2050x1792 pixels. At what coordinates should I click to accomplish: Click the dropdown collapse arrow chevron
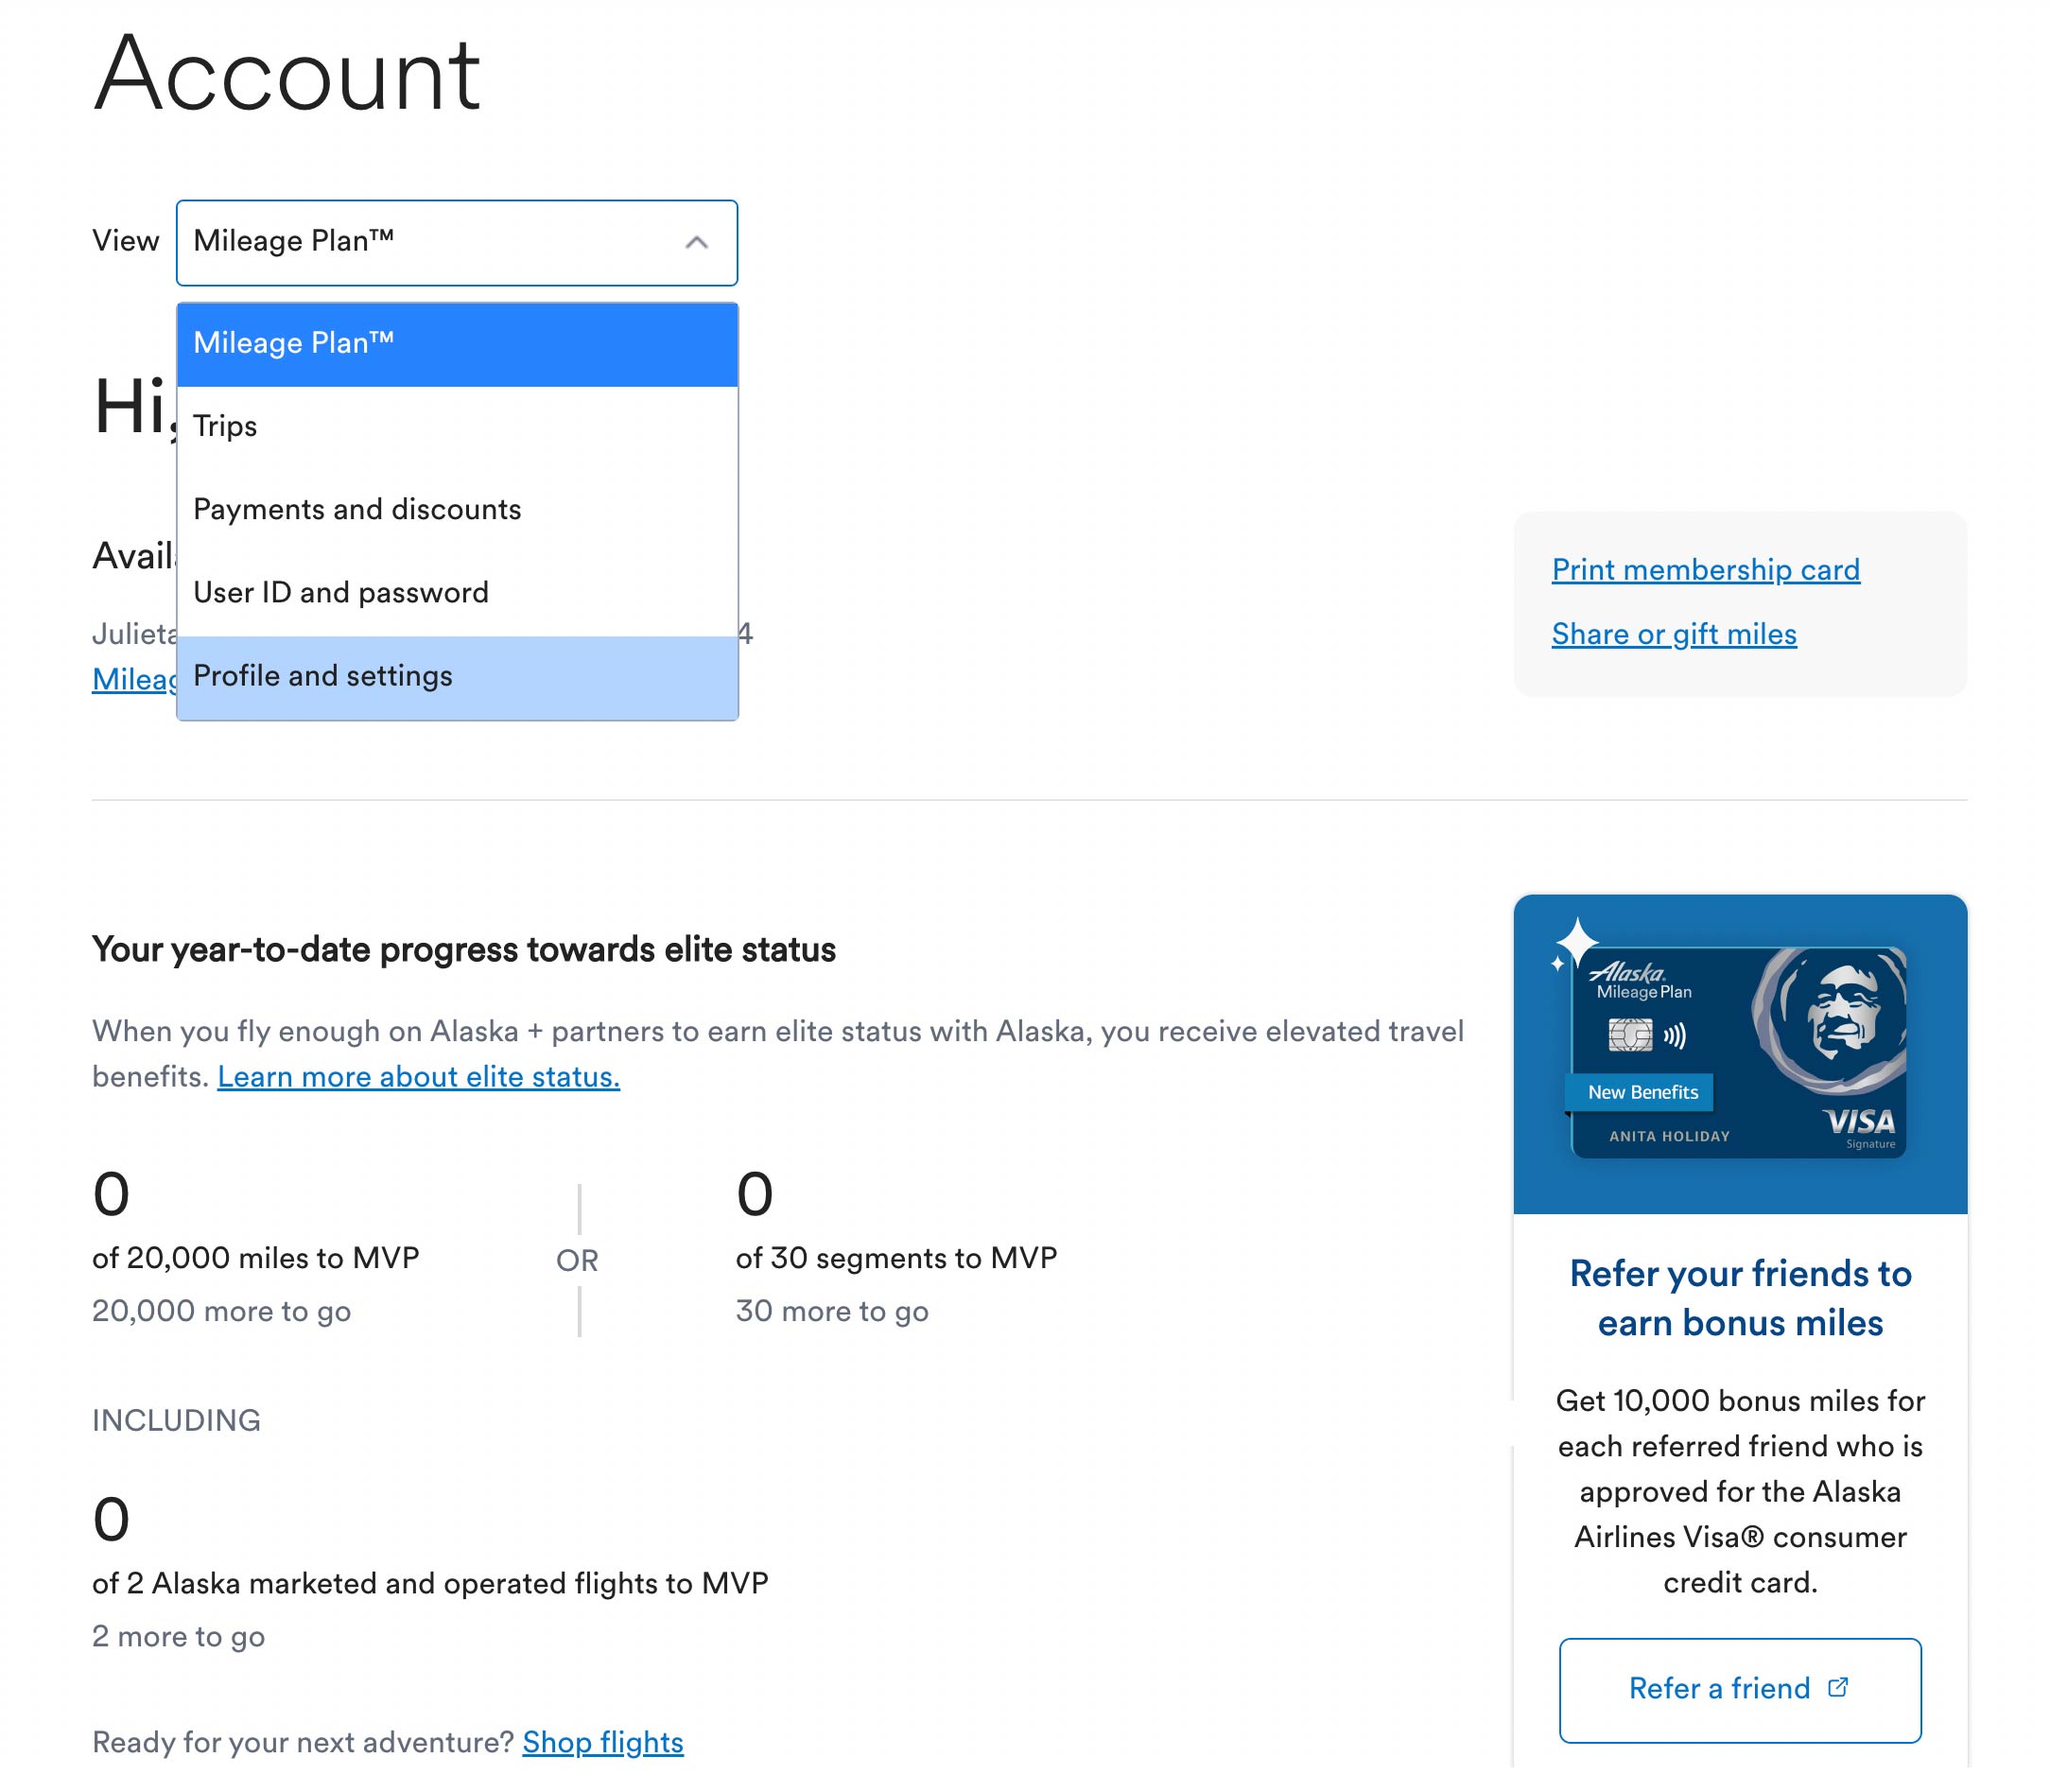(x=696, y=242)
